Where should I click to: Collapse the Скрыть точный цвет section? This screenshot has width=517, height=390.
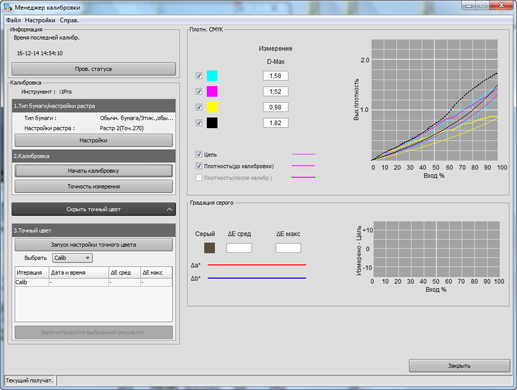tap(94, 209)
